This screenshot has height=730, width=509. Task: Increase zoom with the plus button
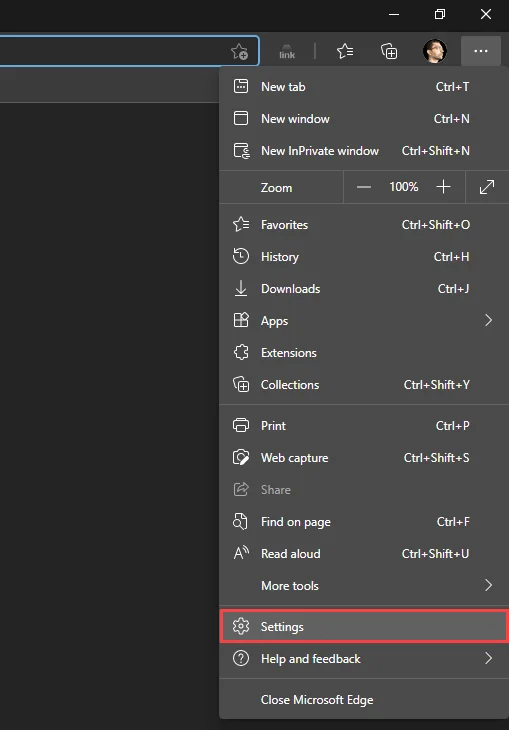click(443, 187)
